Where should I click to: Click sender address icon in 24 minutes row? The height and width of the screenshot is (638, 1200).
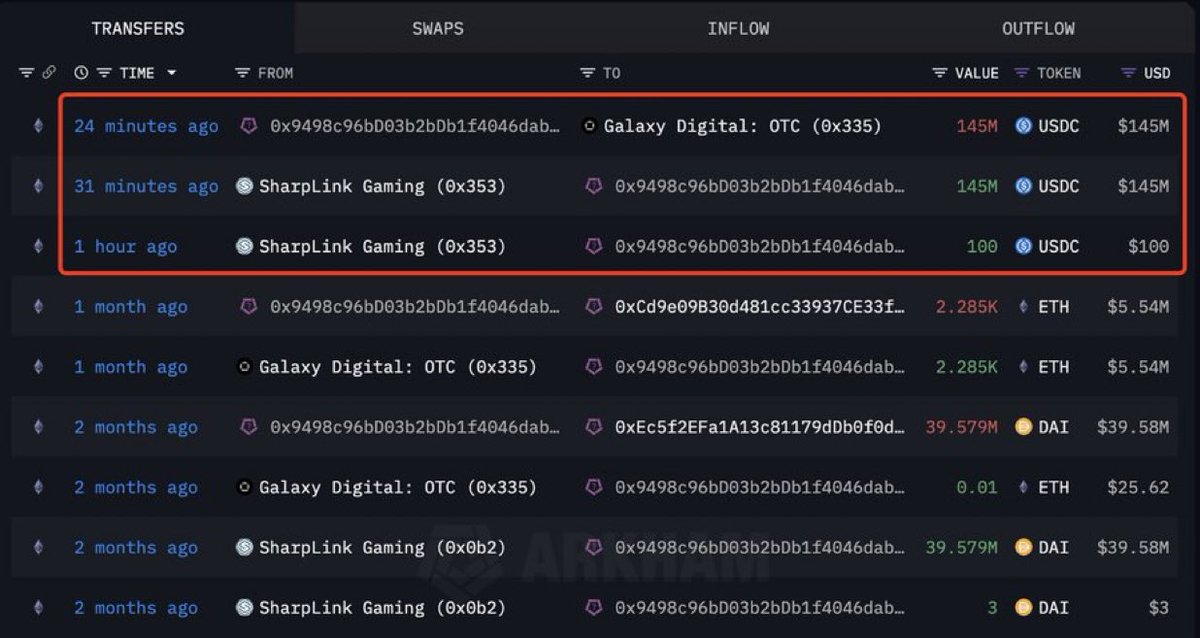[x=248, y=126]
